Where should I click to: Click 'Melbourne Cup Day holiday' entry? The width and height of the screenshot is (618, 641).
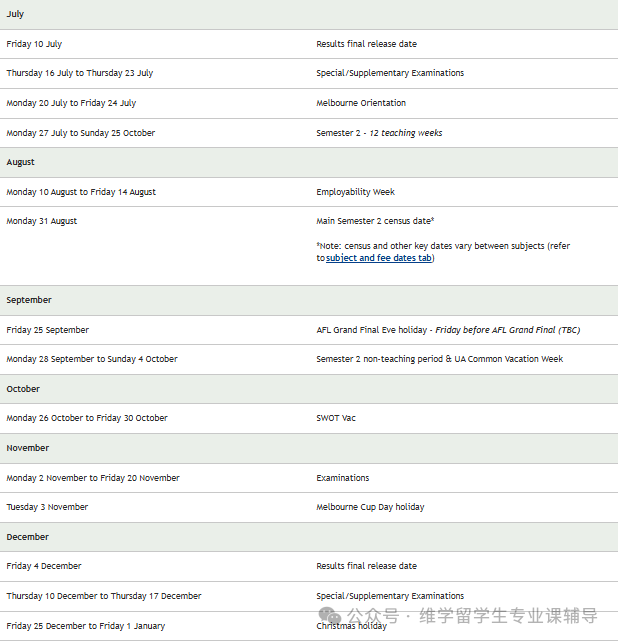(x=370, y=507)
